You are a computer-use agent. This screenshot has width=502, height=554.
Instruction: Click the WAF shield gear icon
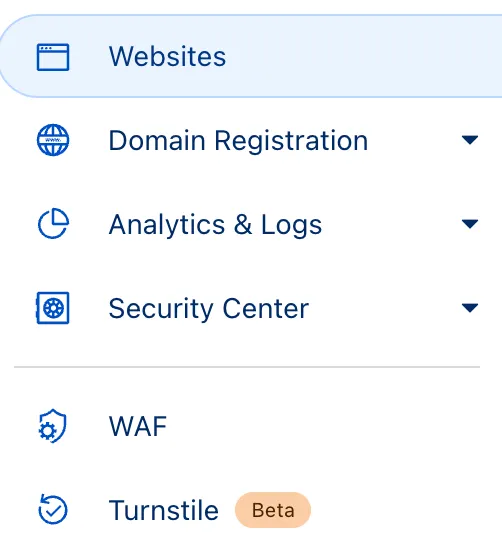tap(52, 426)
